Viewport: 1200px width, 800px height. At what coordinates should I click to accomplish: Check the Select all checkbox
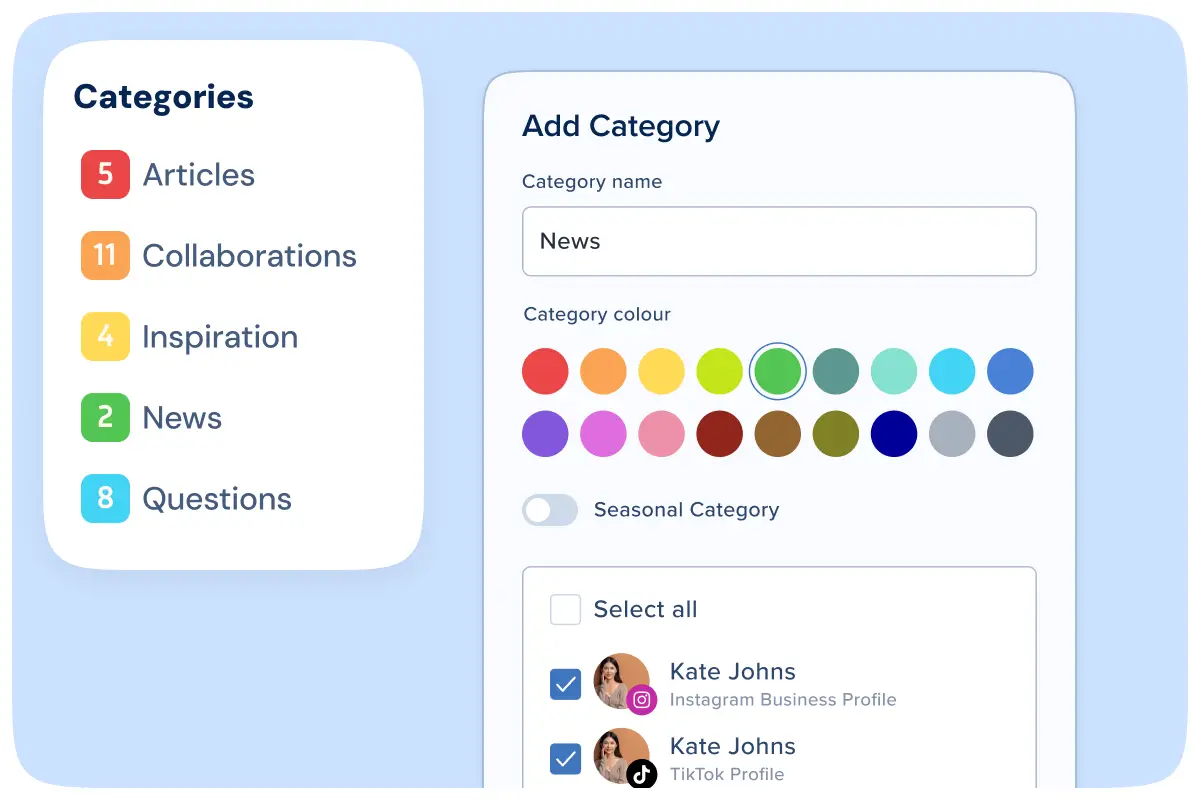tap(566, 609)
